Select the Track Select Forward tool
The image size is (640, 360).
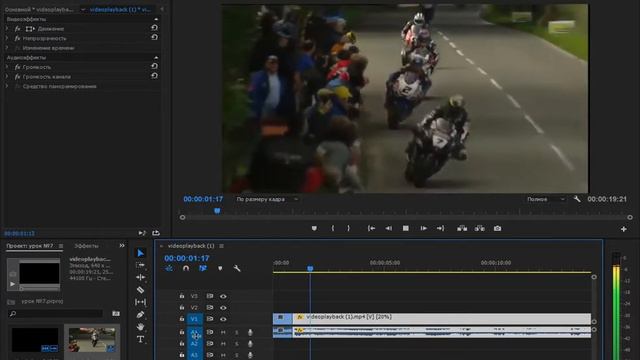click(x=140, y=265)
